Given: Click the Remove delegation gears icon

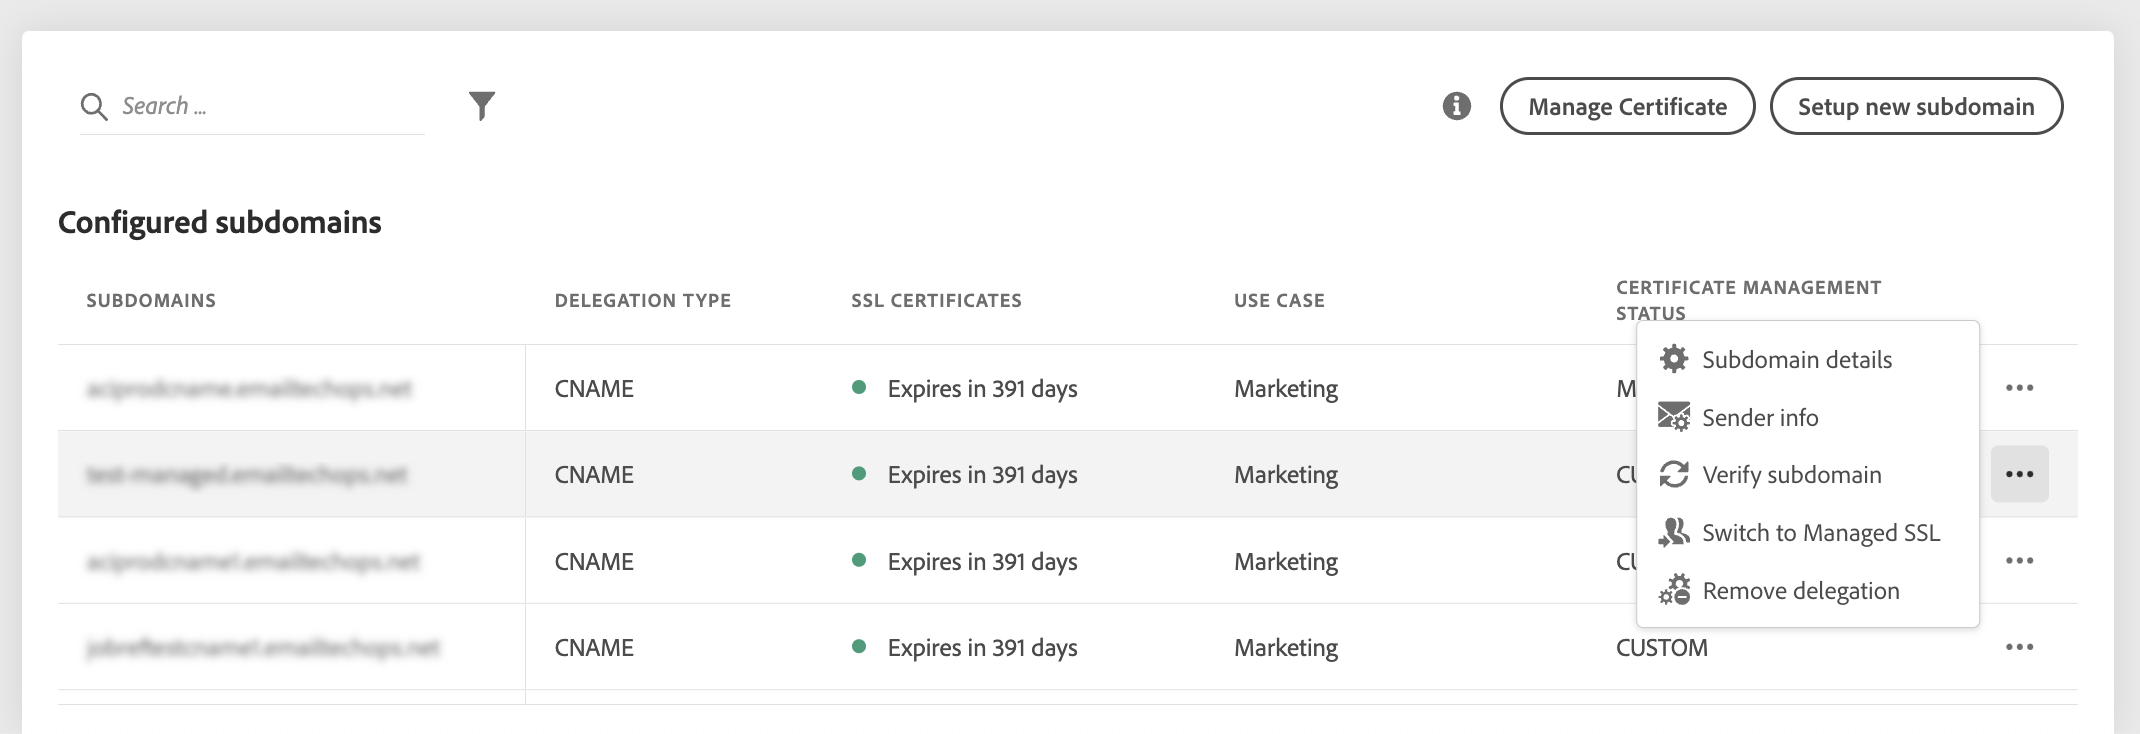Looking at the screenshot, I should (1674, 590).
